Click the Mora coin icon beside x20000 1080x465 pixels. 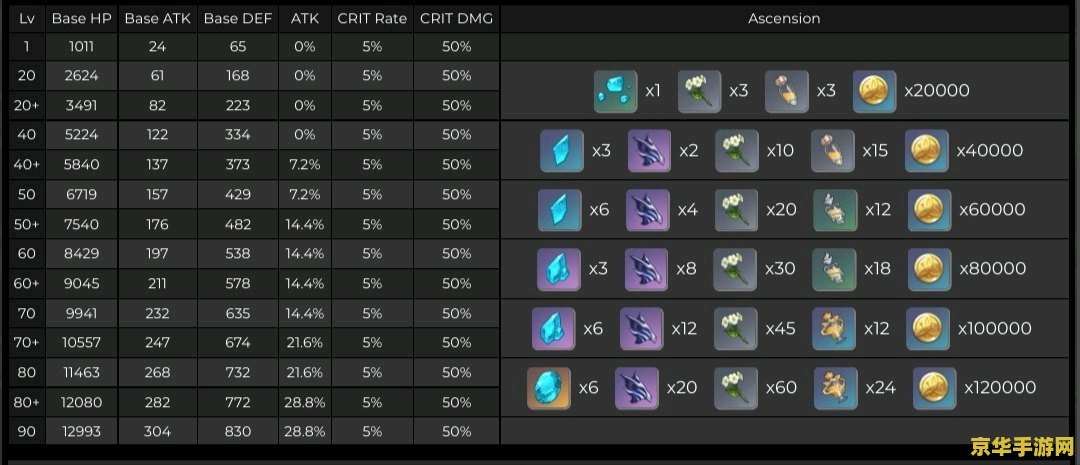(x=874, y=92)
